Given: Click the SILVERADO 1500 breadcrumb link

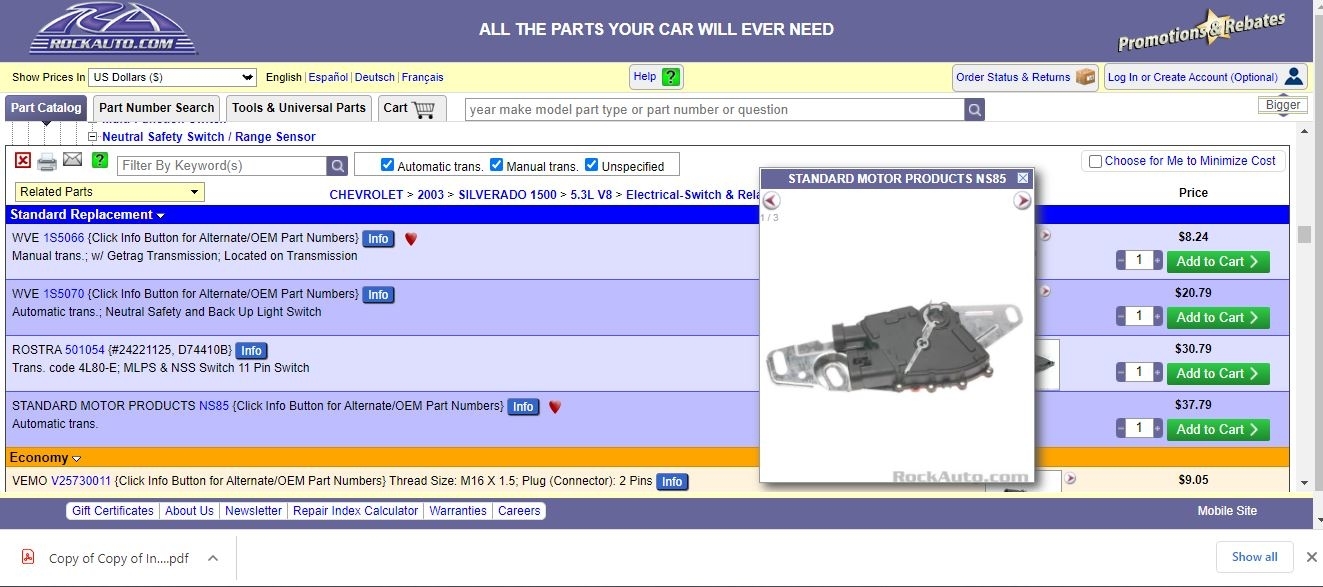Looking at the screenshot, I should (x=507, y=195).
